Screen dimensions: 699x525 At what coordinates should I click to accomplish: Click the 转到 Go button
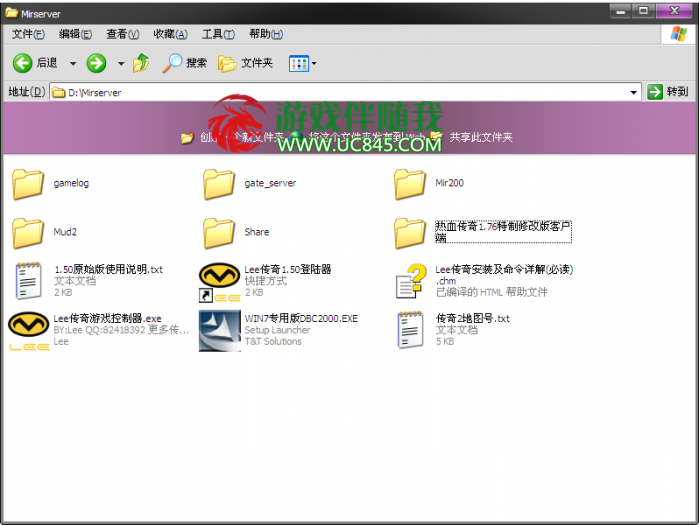pos(668,92)
